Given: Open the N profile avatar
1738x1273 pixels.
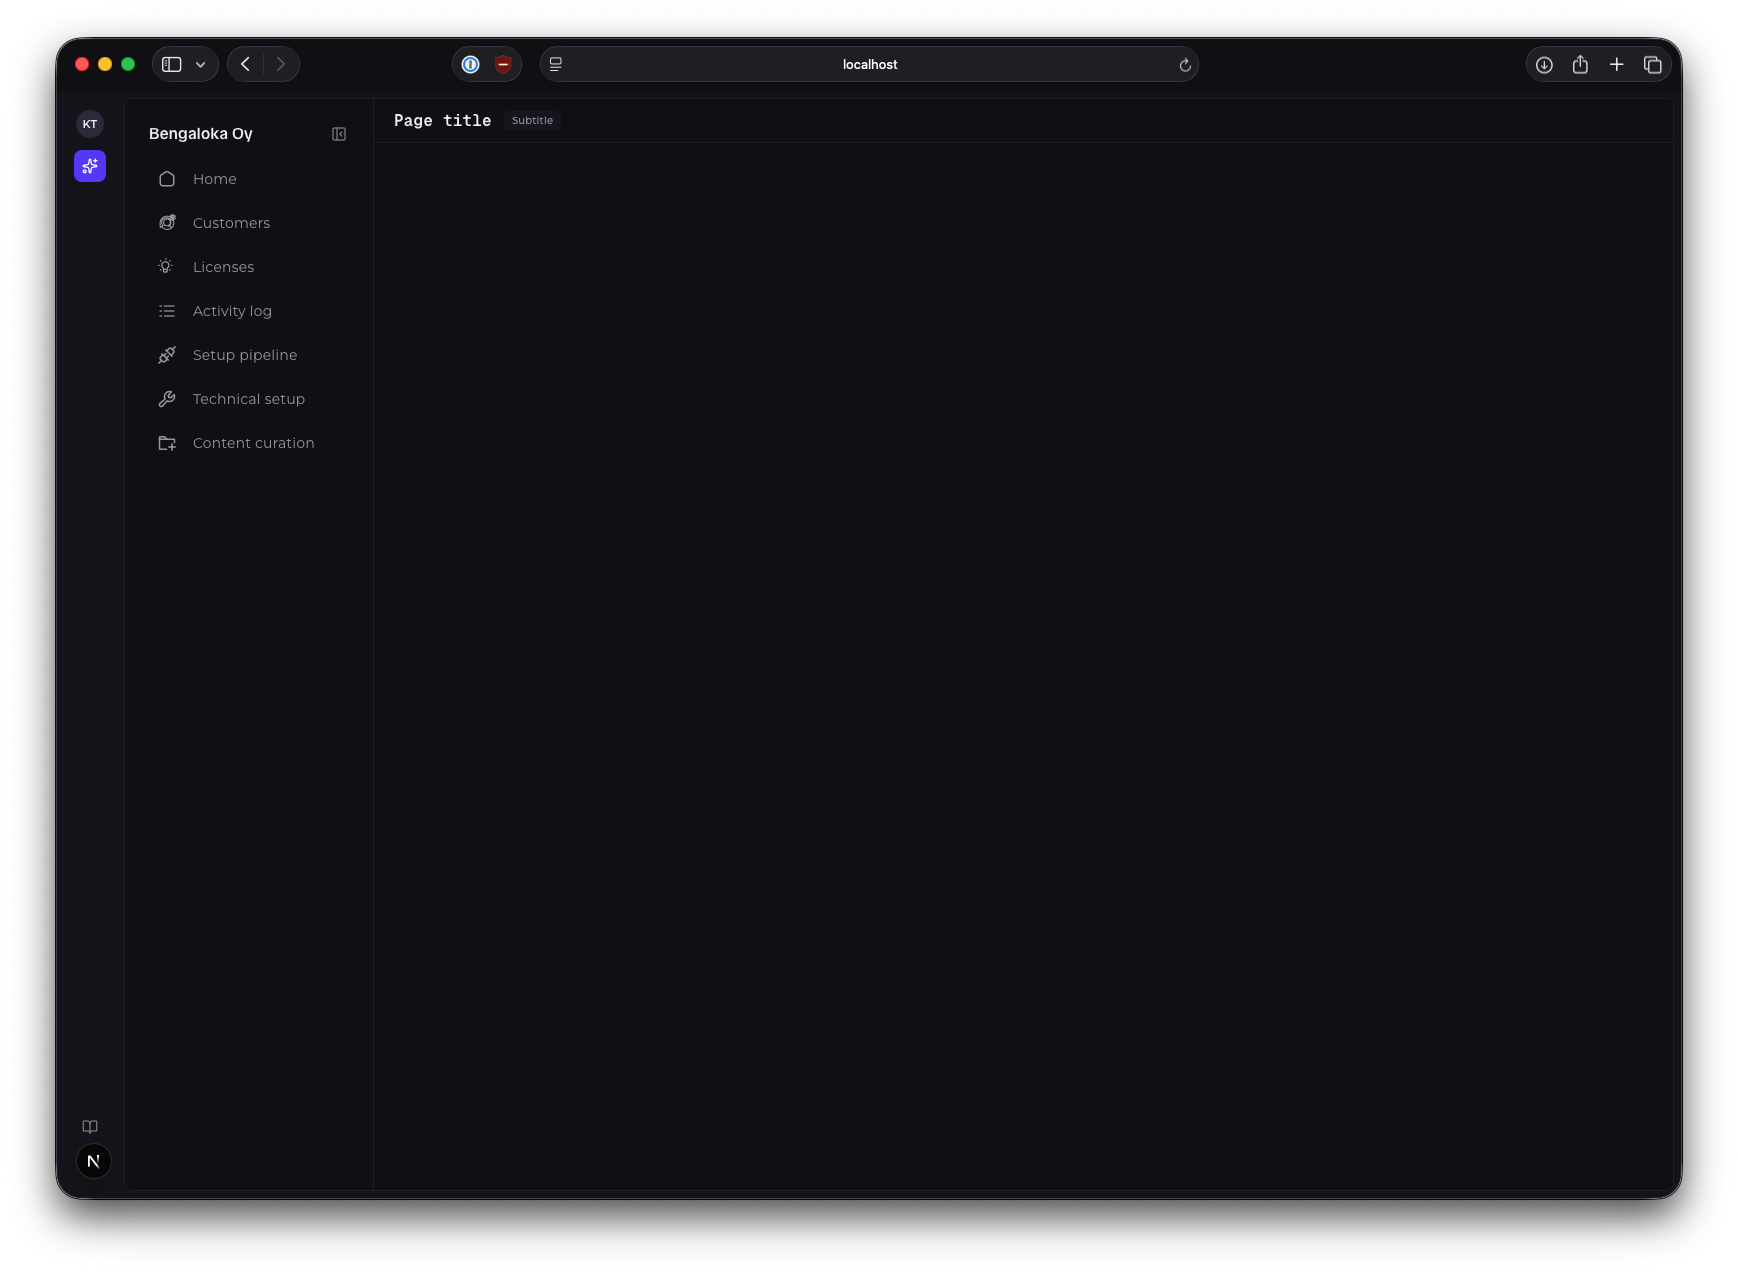Looking at the screenshot, I should pyautogui.click(x=93, y=1161).
